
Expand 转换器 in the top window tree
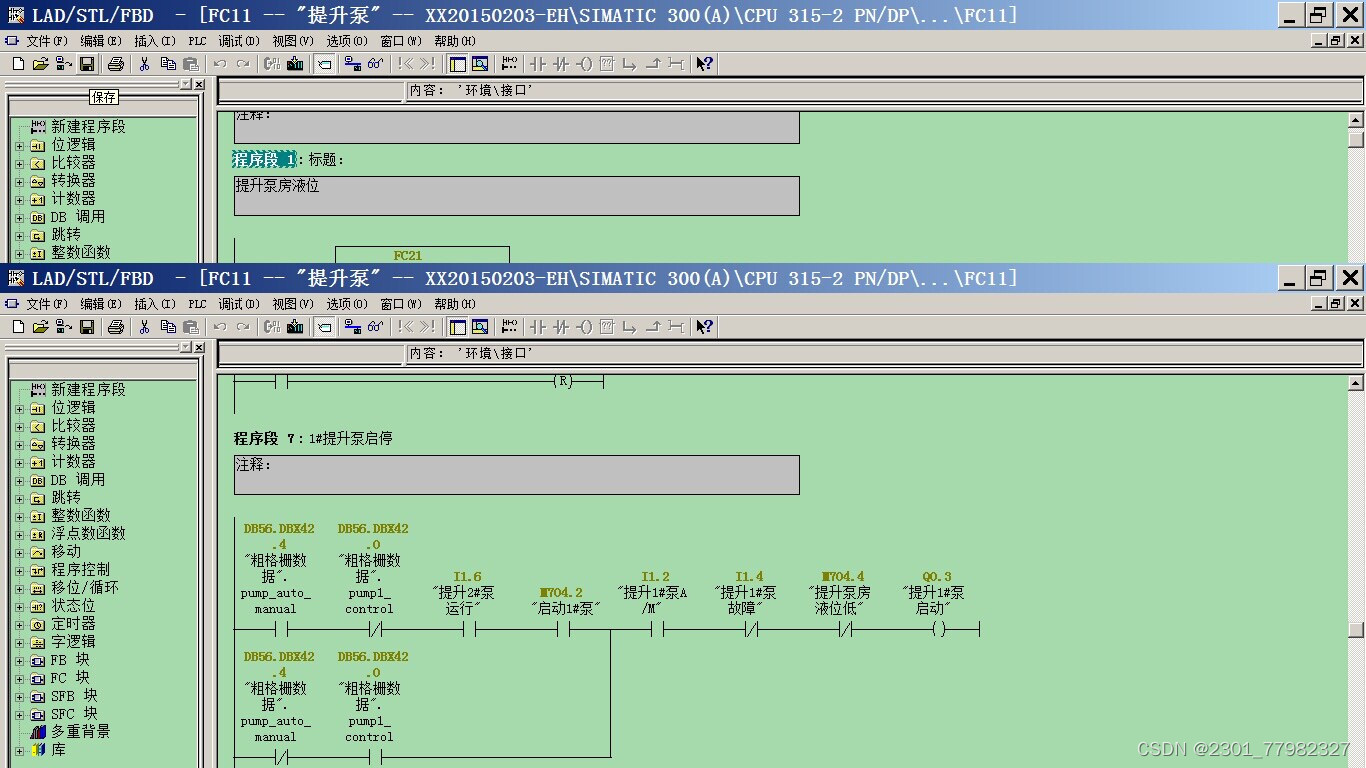(19, 181)
